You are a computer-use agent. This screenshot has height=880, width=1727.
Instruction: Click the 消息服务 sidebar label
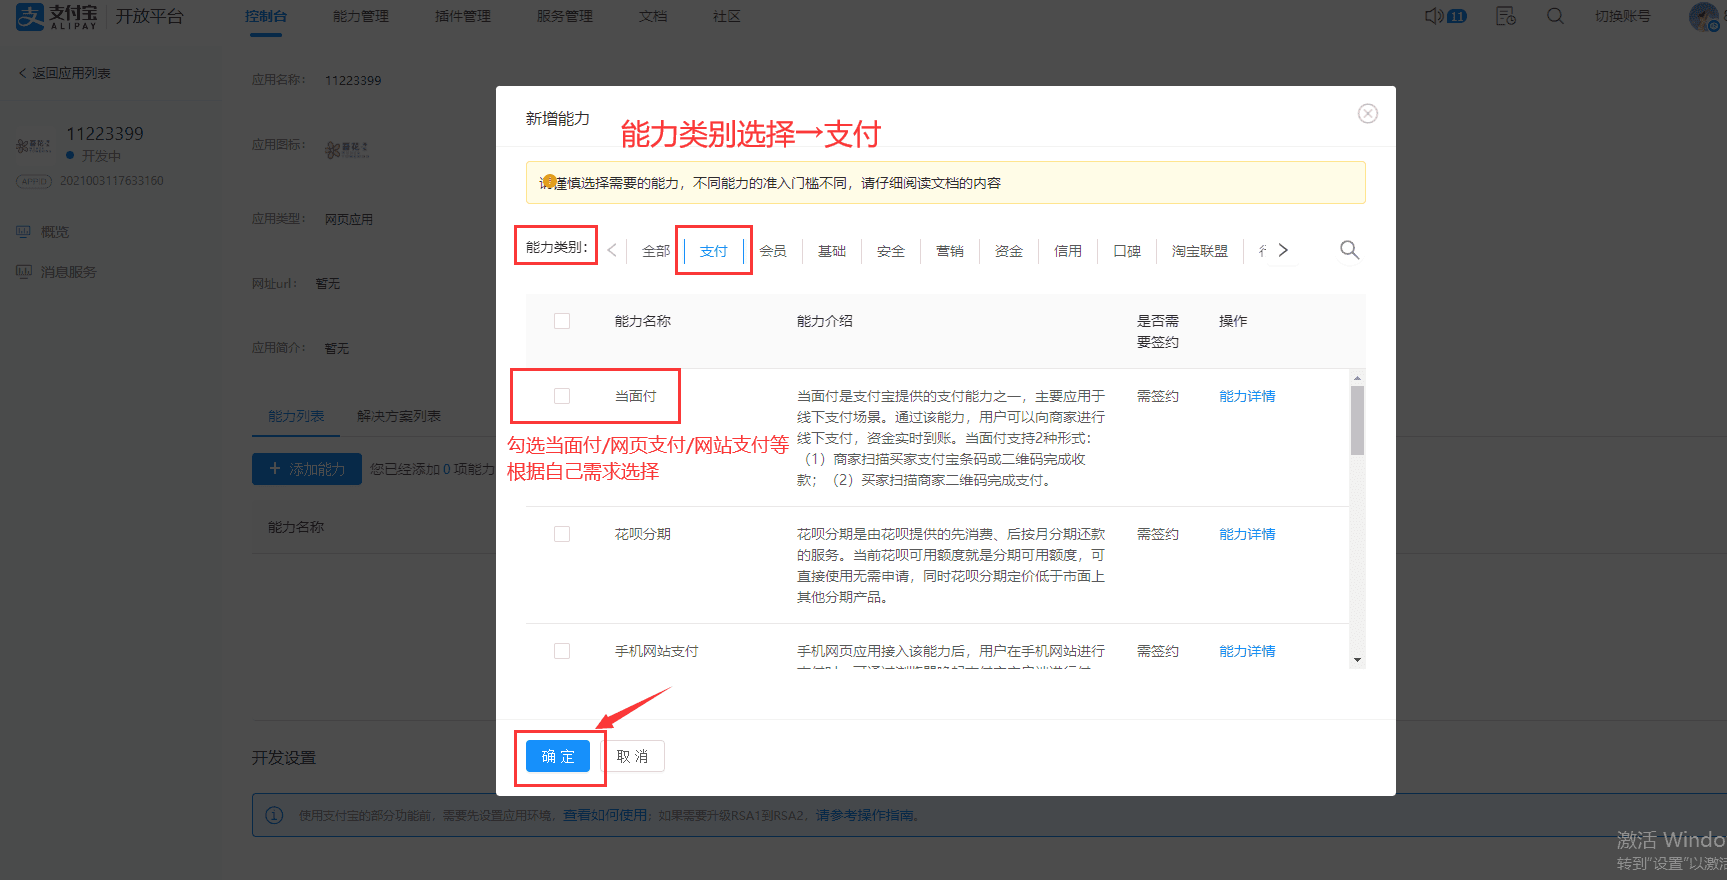point(69,272)
